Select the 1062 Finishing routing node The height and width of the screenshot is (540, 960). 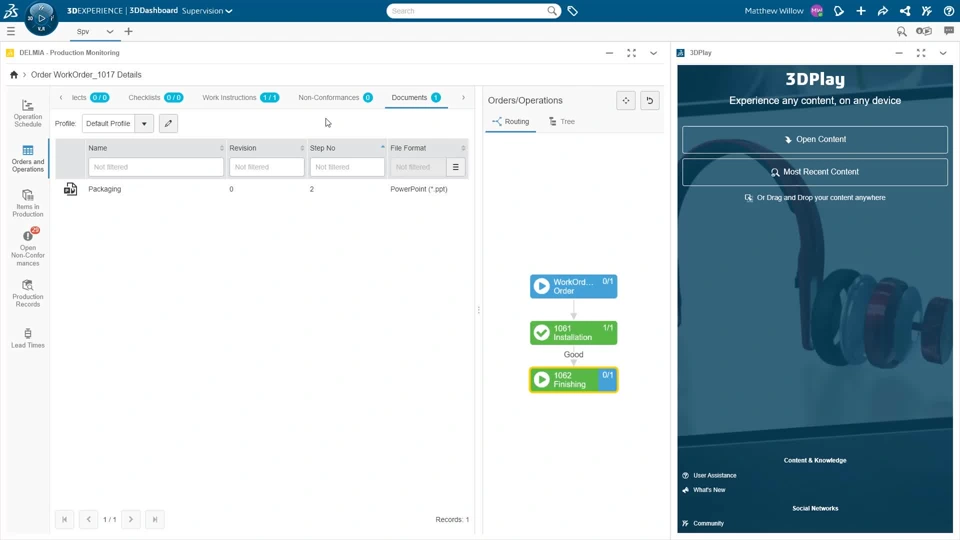pos(573,380)
